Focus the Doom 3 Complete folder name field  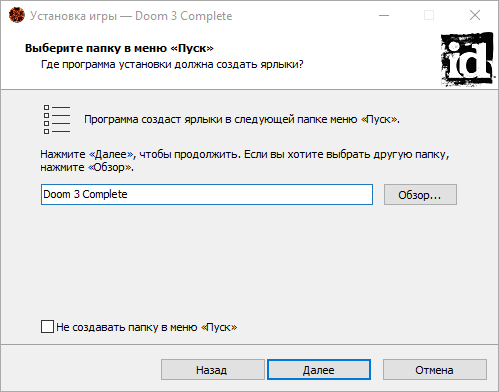coord(207,194)
